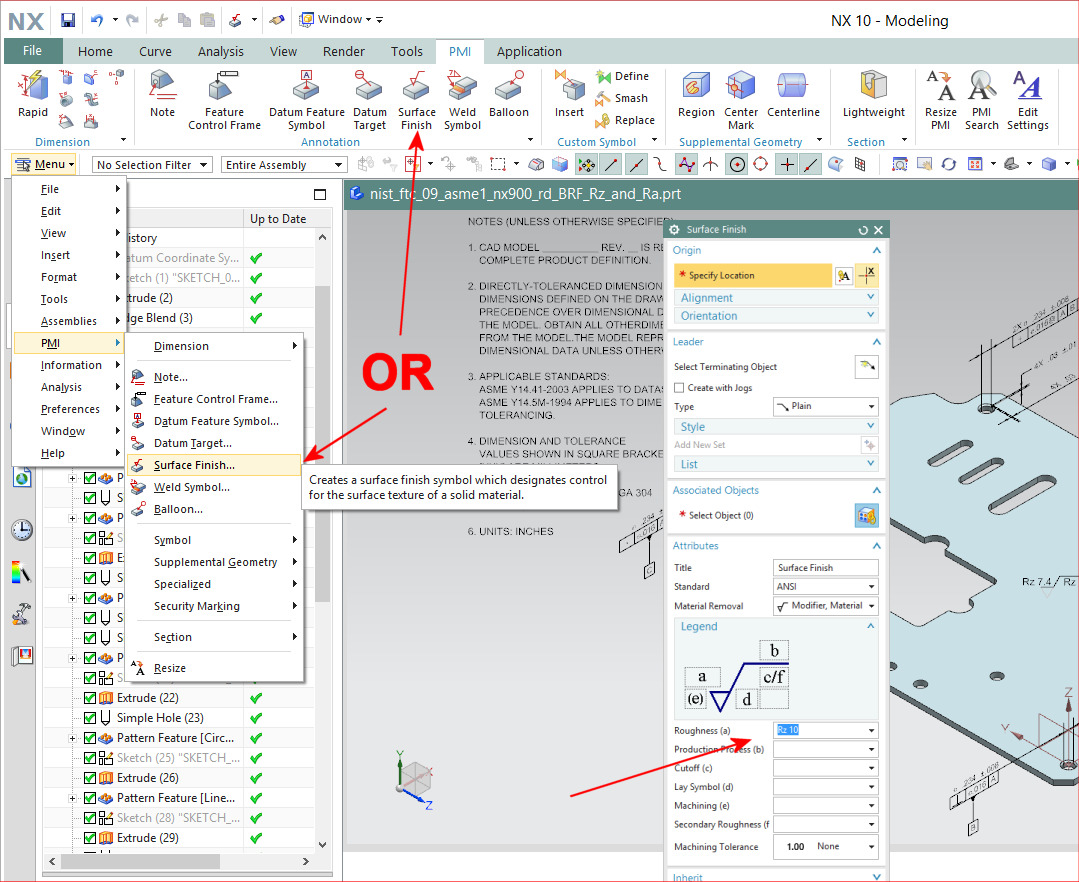Toggle the Extrude (26) checkbox
Image resolution: width=1079 pixels, height=882 pixels.
(x=90, y=777)
